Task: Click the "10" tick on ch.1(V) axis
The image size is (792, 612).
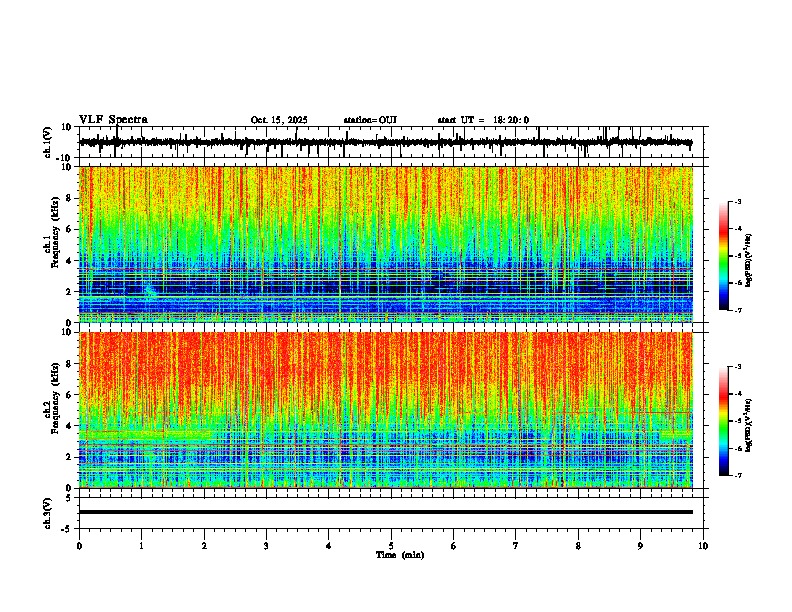Action: (x=67, y=127)
